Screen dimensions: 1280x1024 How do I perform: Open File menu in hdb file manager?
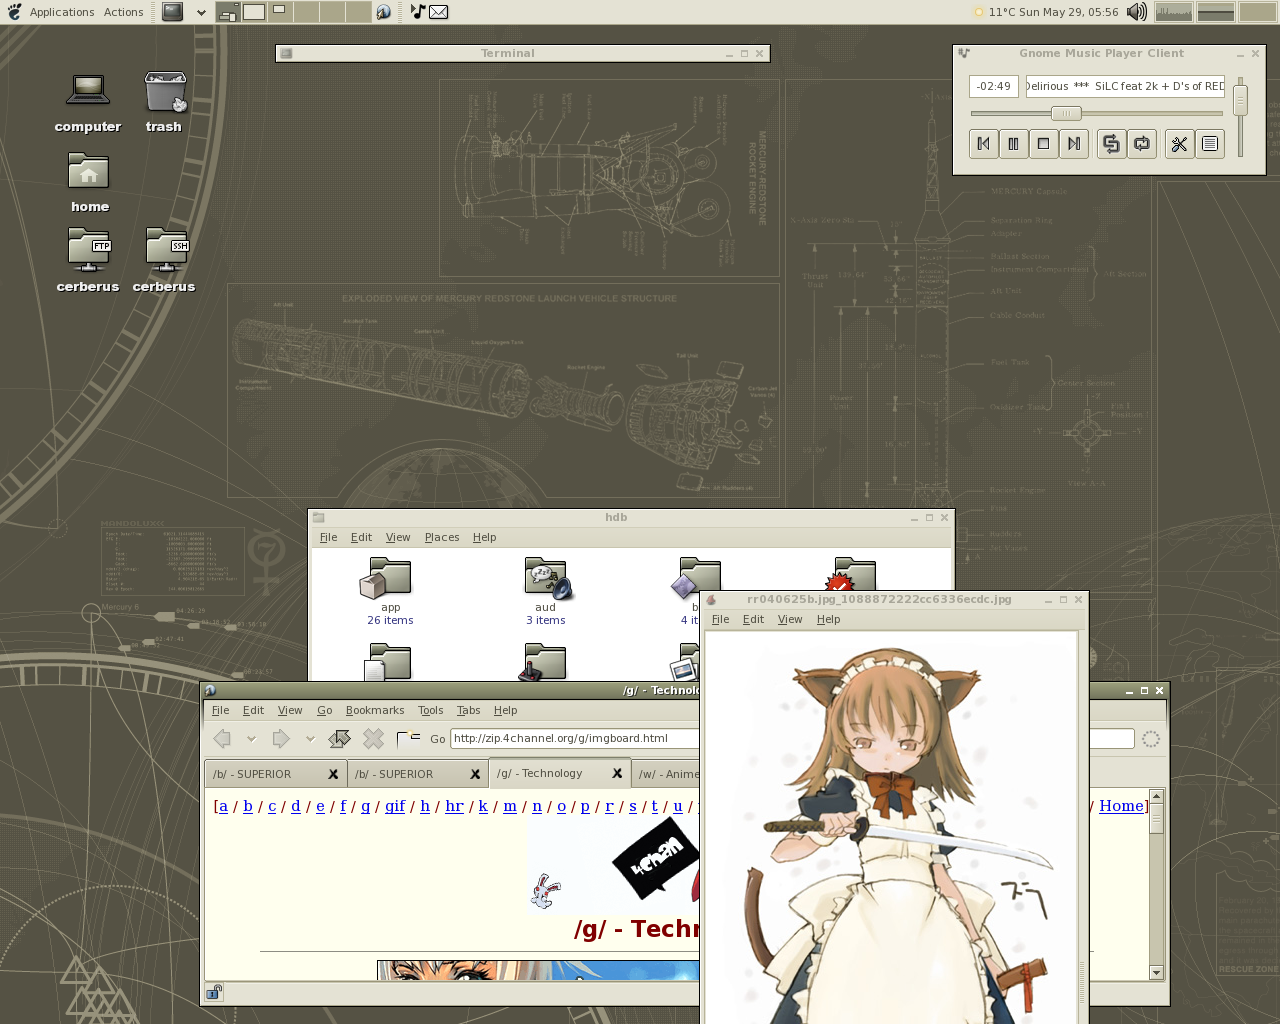pos(328,537)
